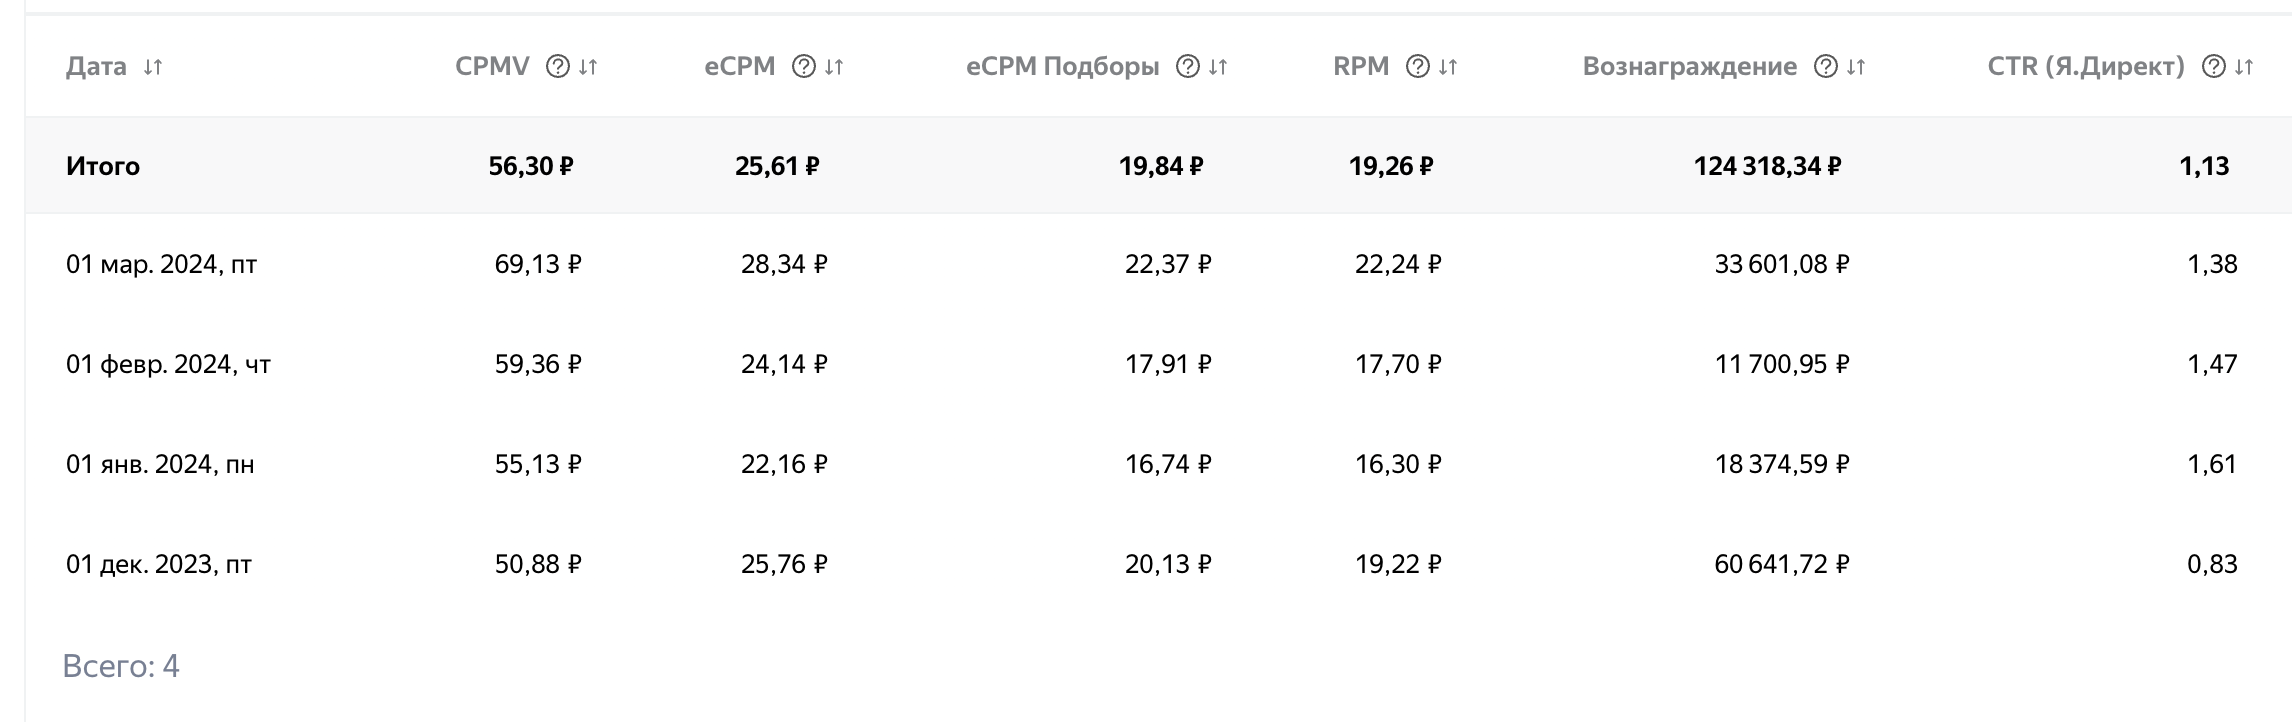Open help icon next to eCPM Подборы
Screen dimensions: 2292x722
[1188, 67]
